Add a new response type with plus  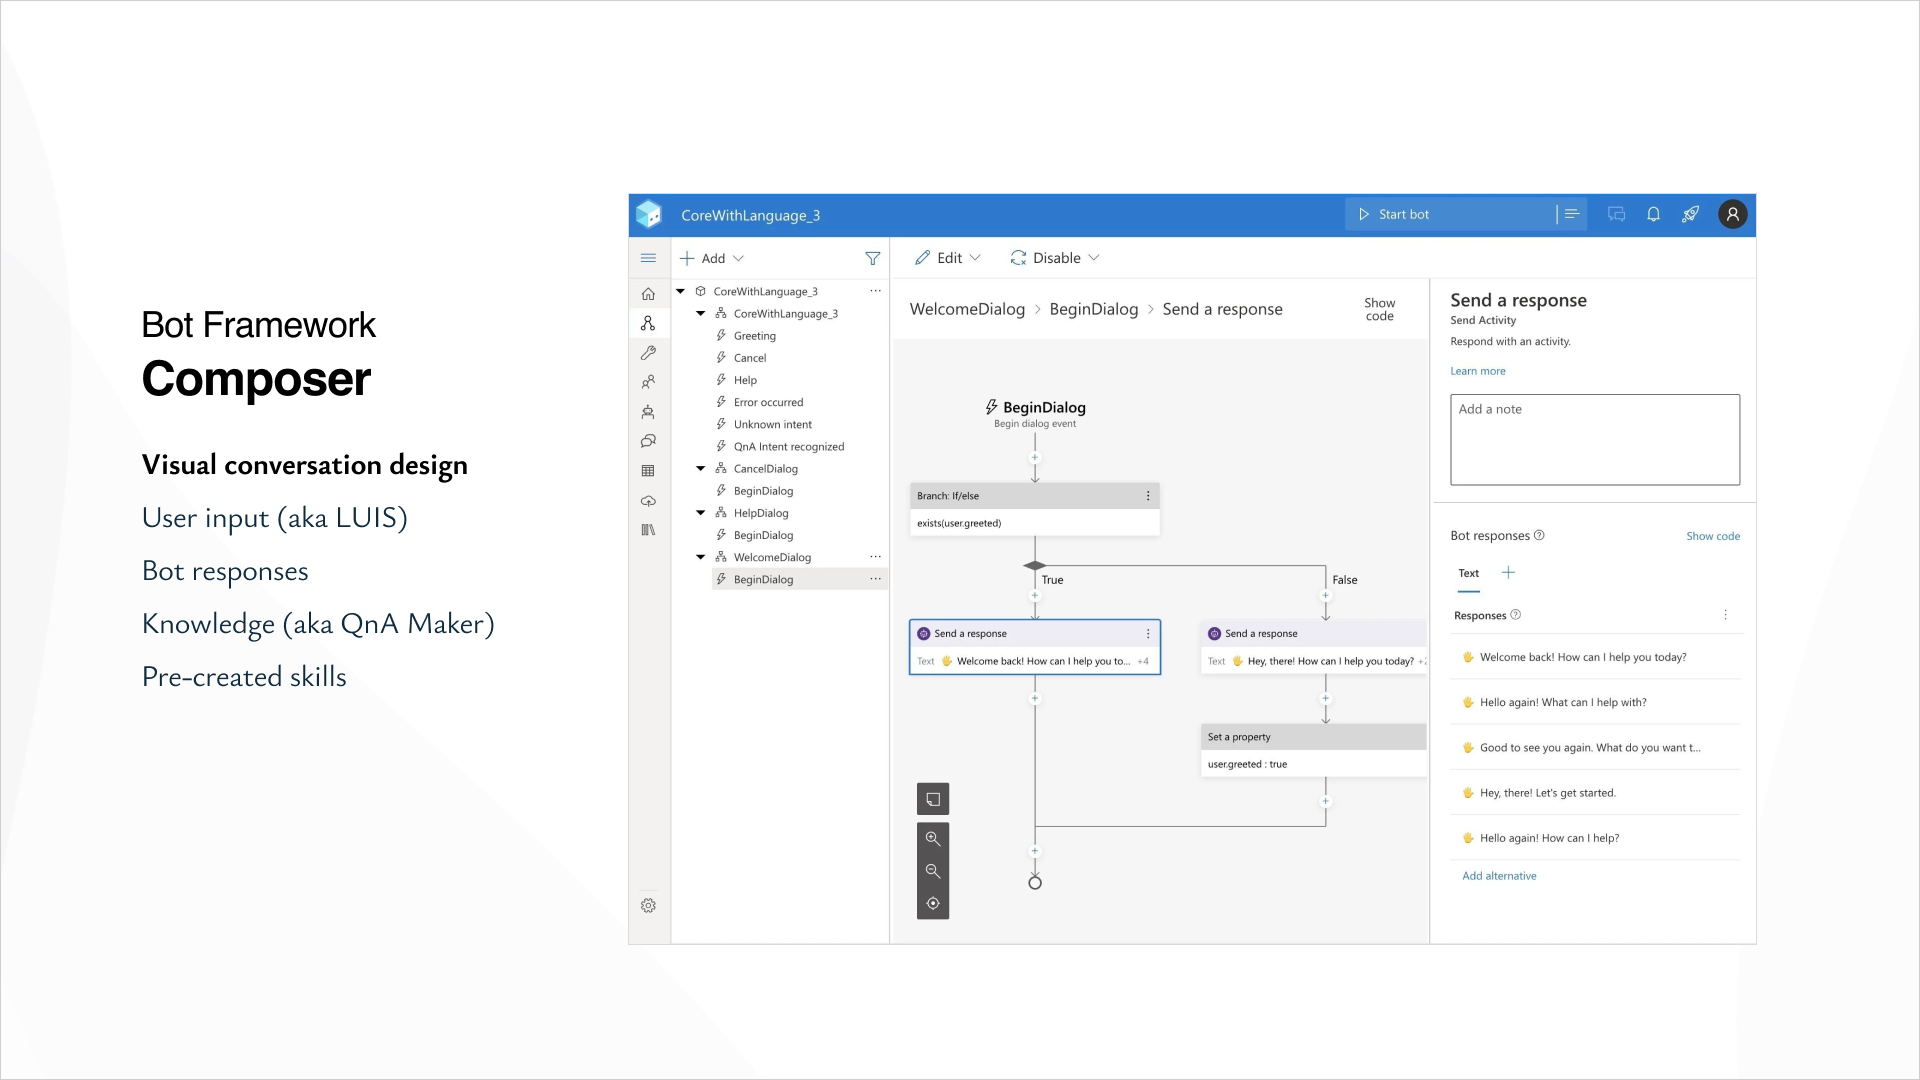1508,573
